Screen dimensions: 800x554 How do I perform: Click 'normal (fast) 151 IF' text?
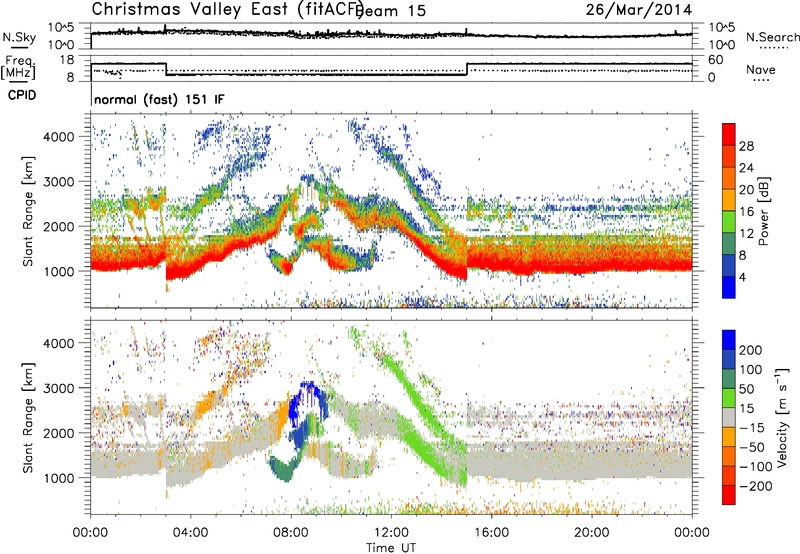point(159,99)
